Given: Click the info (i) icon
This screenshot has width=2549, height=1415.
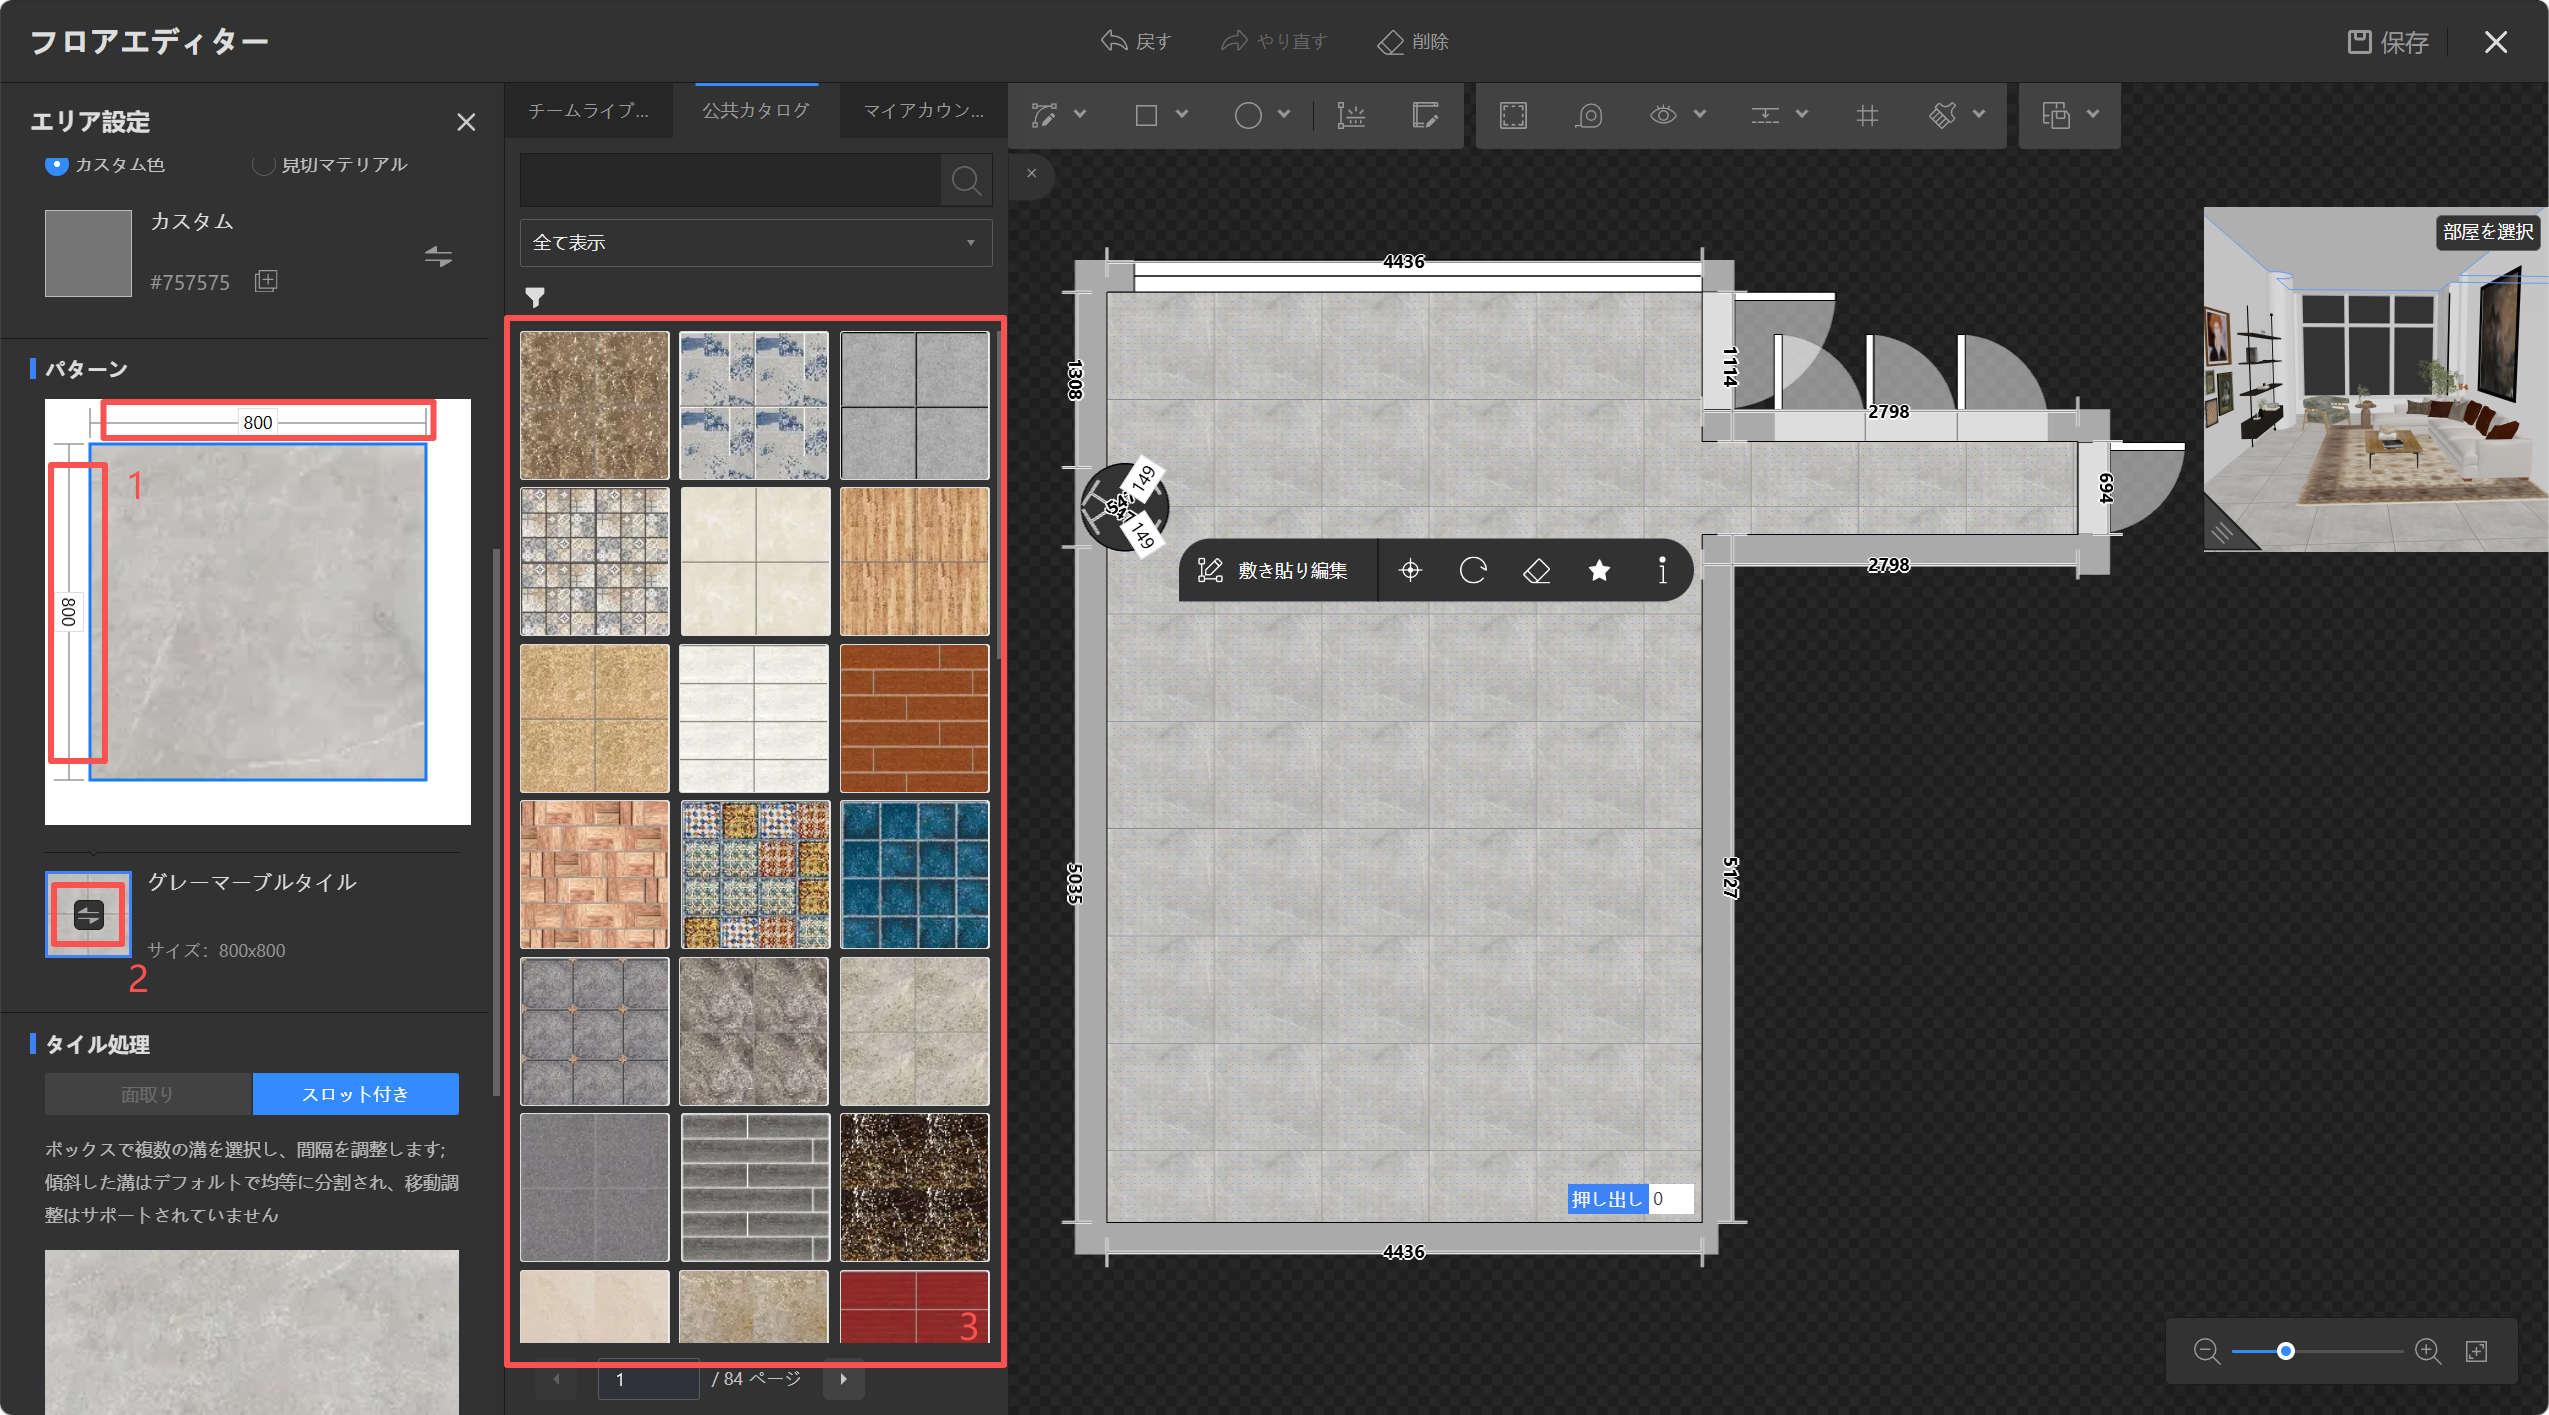Looking at the screenshot, I should click(x=1662, y=570).
